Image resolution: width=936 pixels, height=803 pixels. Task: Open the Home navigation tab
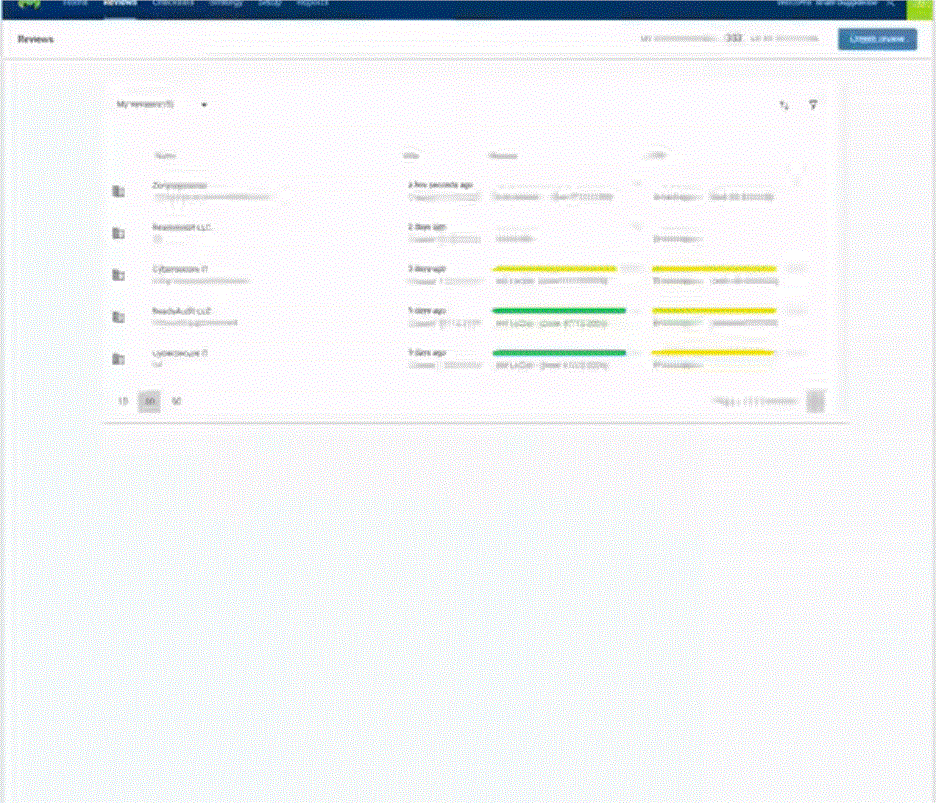[76, 3]
